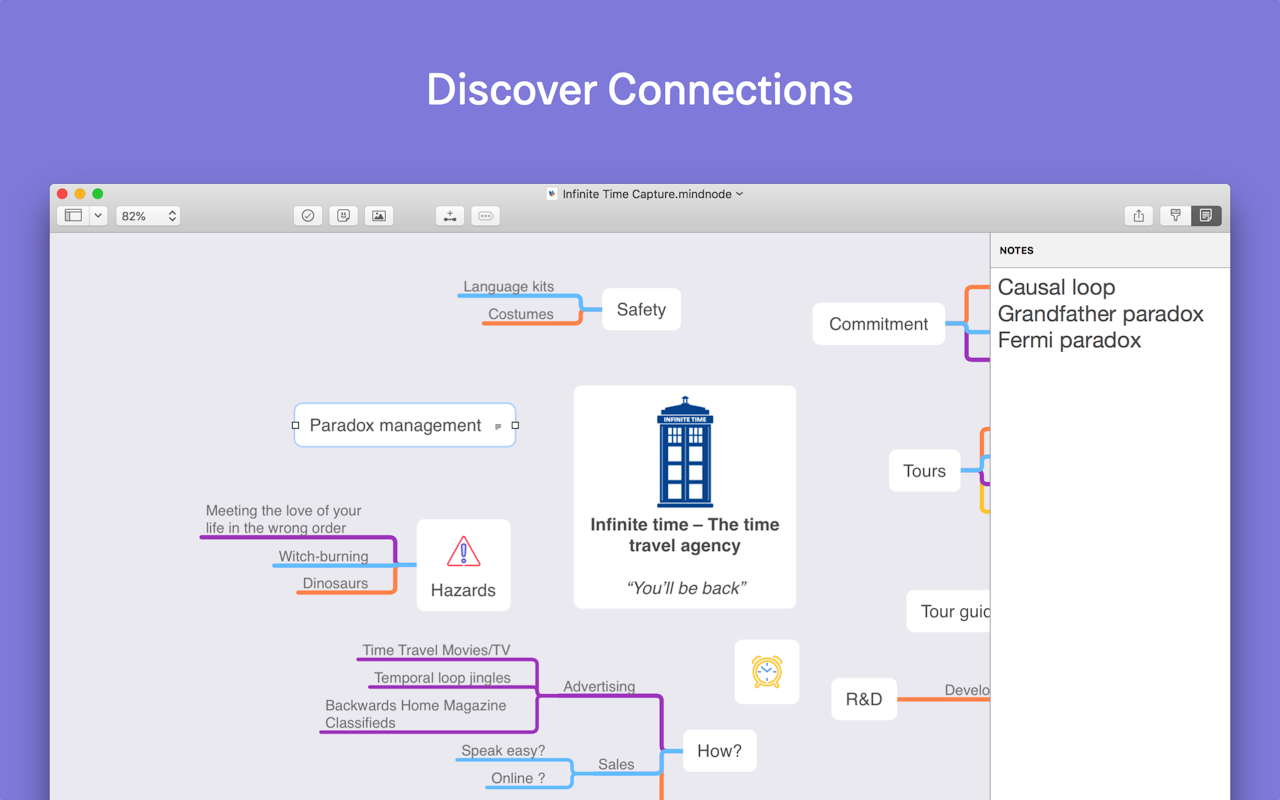Click the Share icon in the toolbar
The width and height of the screenshot is (1280, 800).
coord(1138,215)
